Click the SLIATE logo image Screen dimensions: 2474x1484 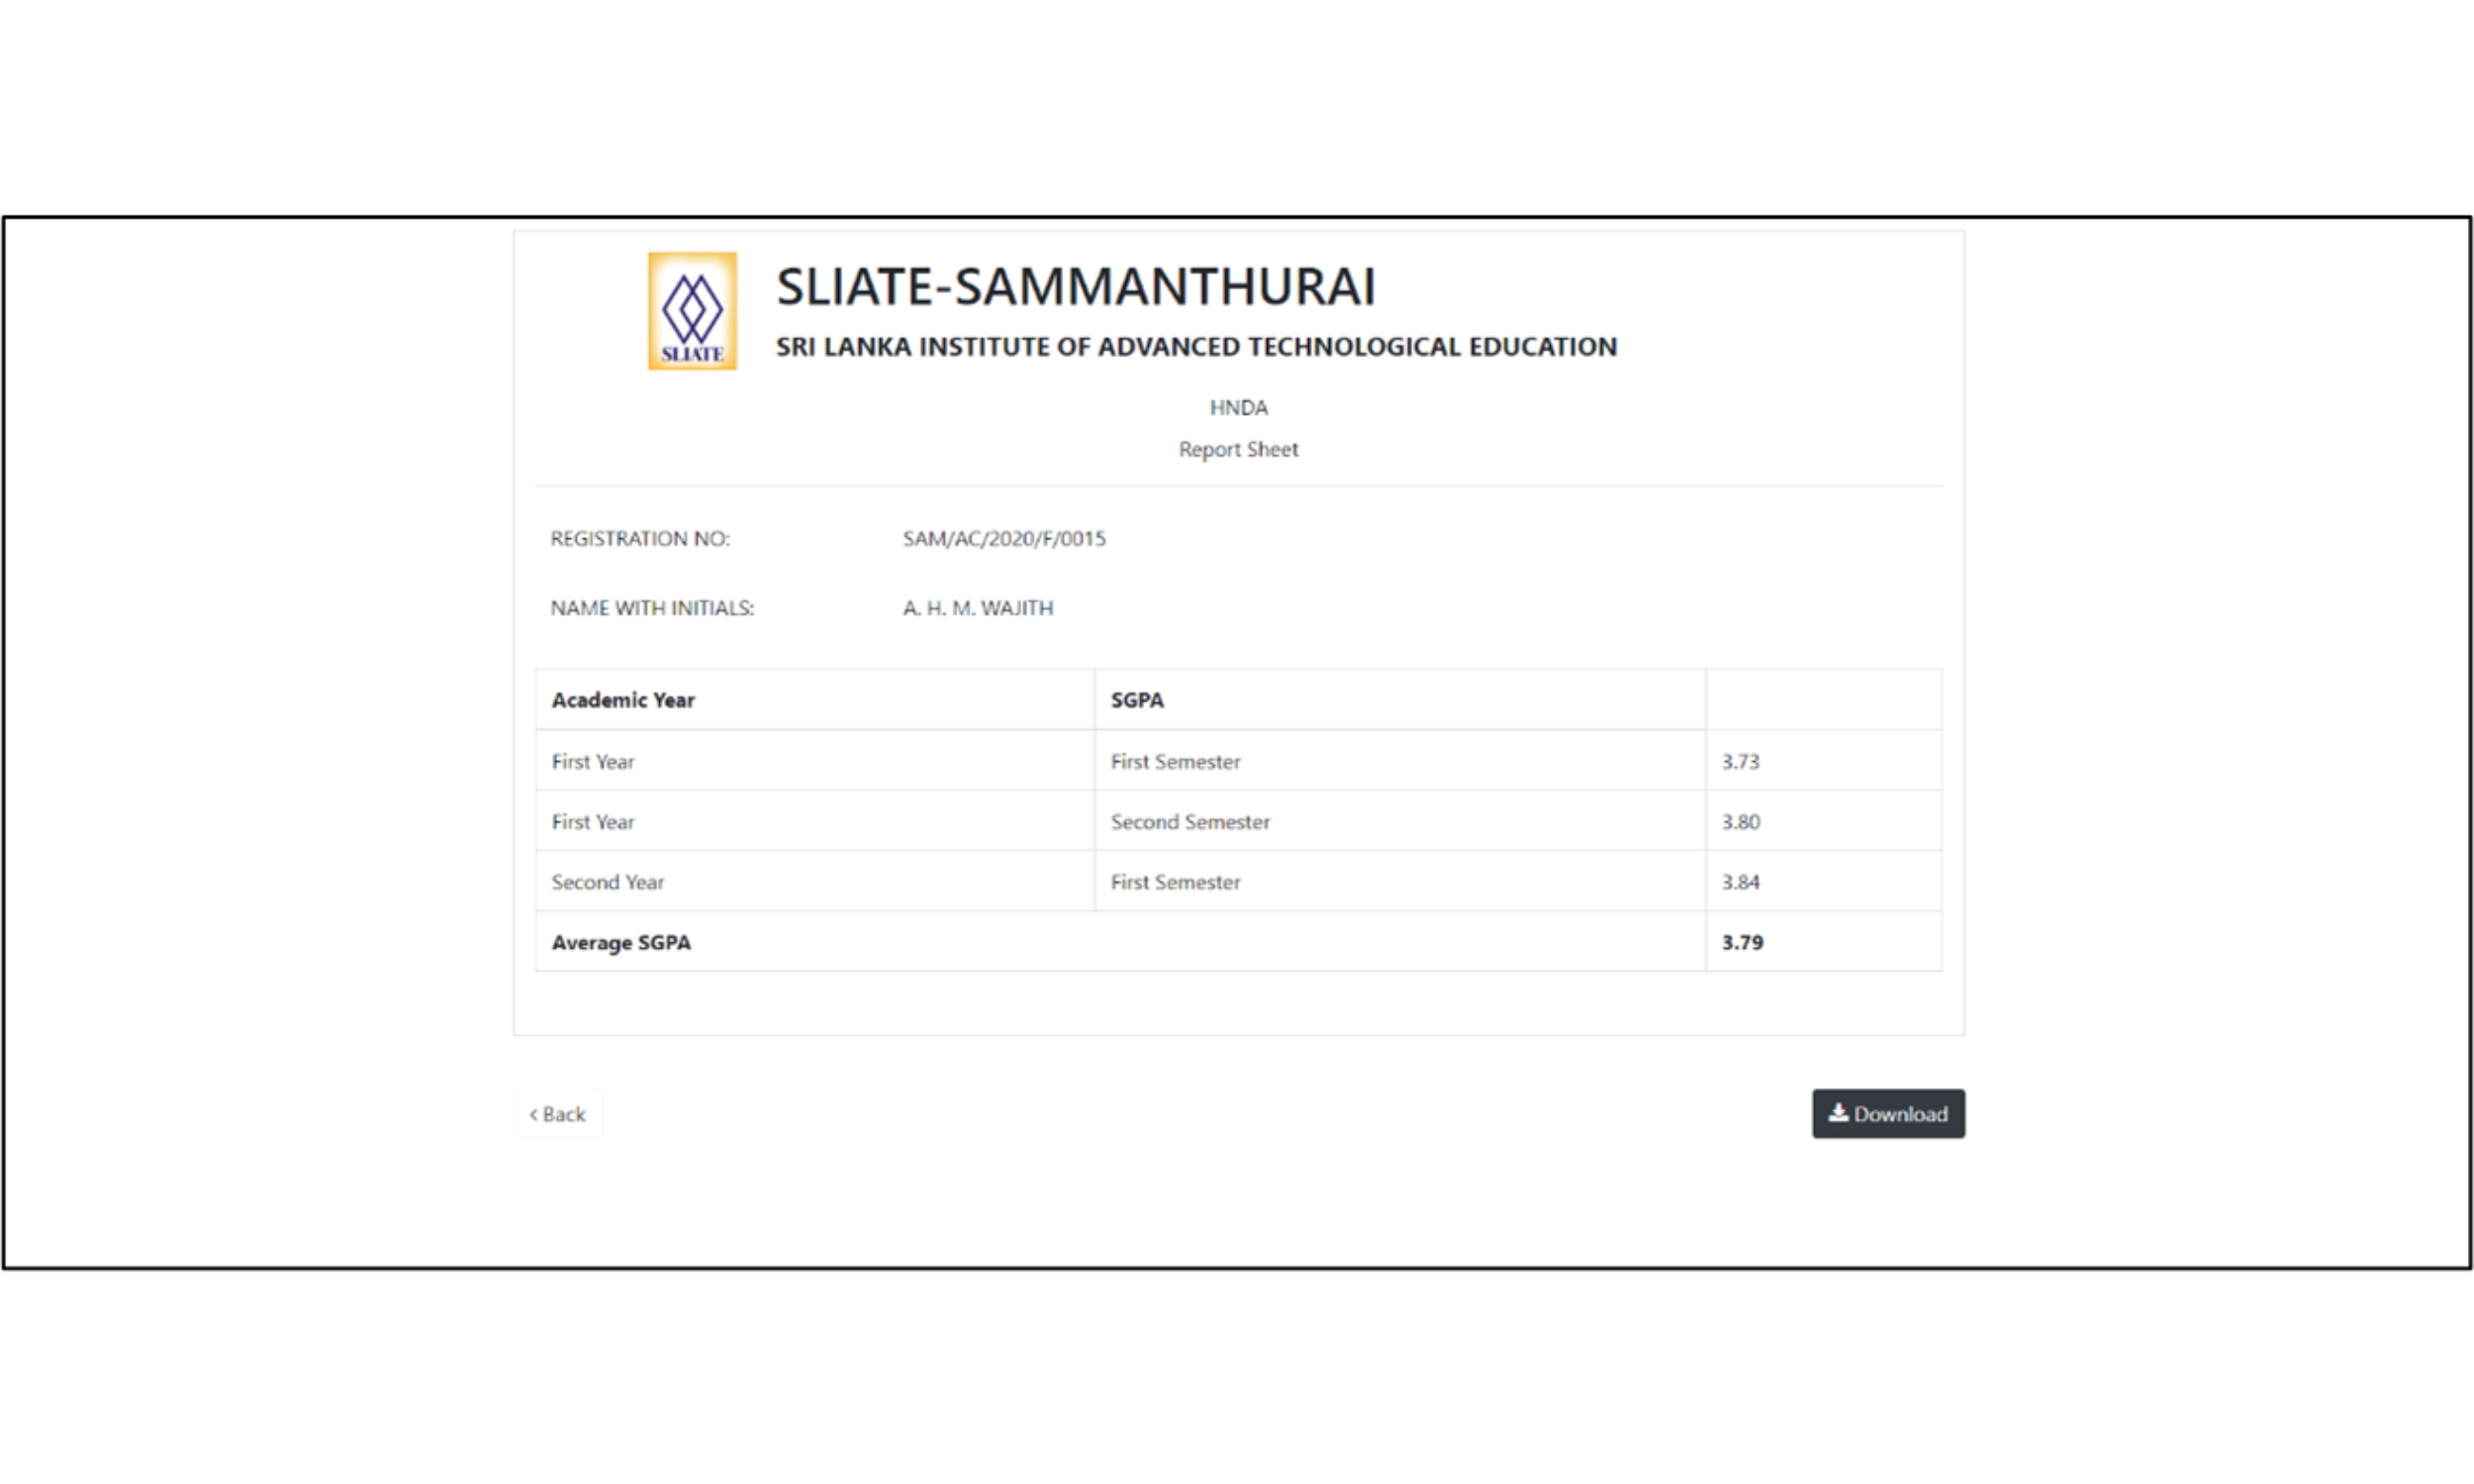692,311
